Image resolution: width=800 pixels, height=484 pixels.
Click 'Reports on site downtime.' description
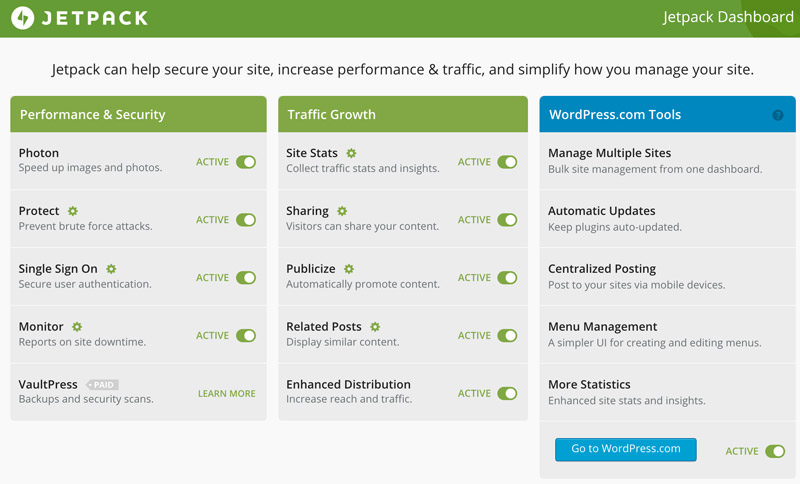pos(82,342)
